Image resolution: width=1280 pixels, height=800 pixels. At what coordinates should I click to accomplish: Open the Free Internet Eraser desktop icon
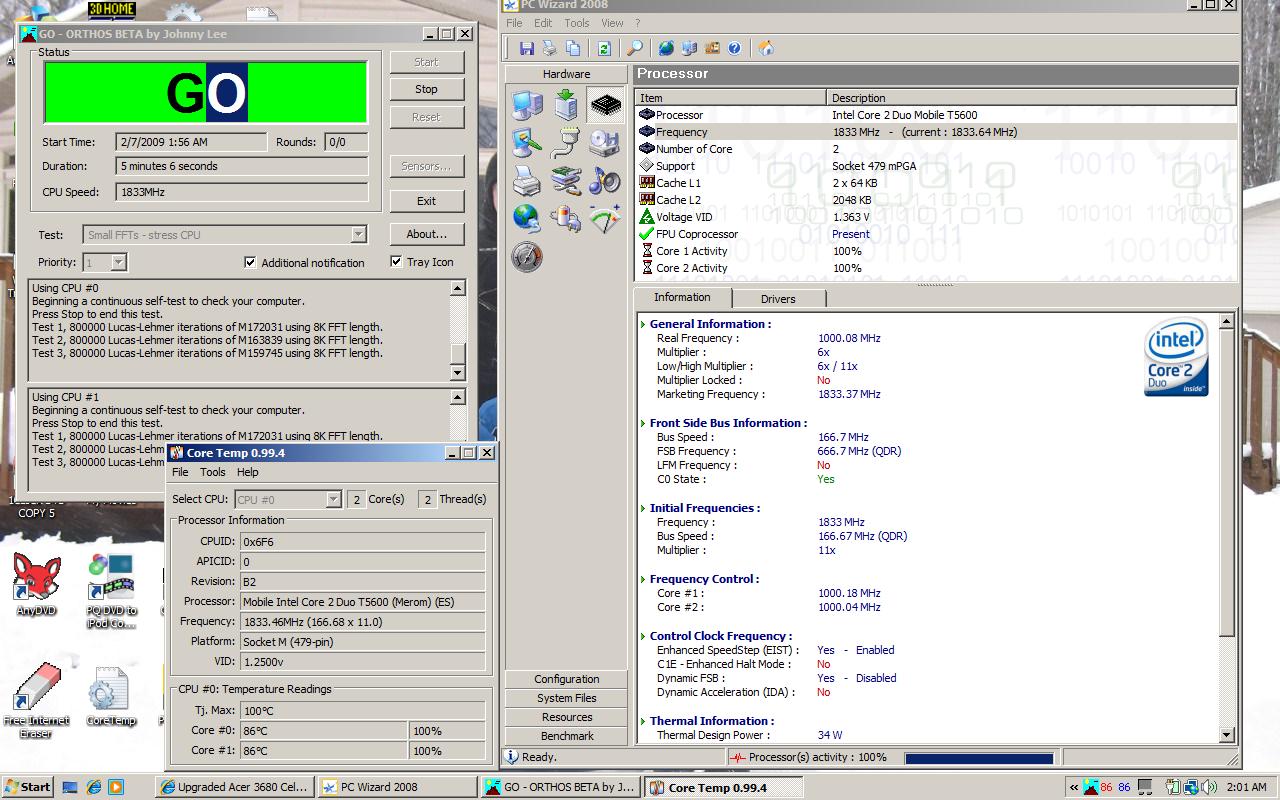[x=36, y=700]
